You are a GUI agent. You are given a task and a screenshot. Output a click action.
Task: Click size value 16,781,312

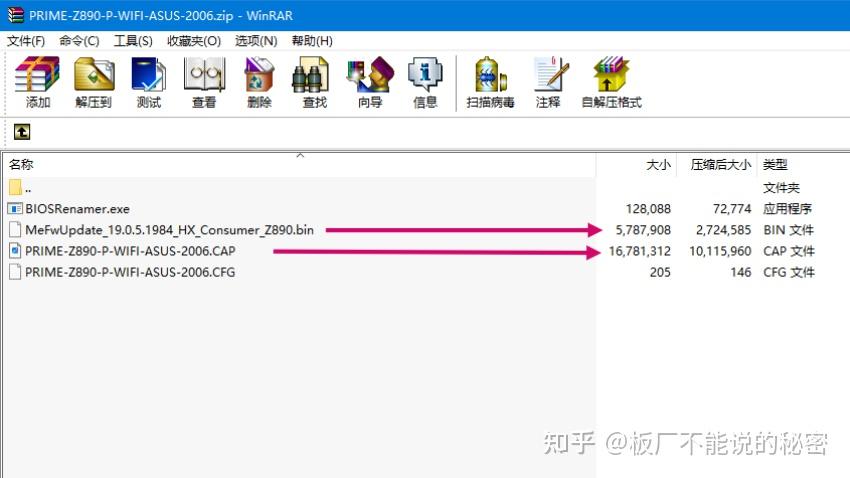click(x=640, y=251)
